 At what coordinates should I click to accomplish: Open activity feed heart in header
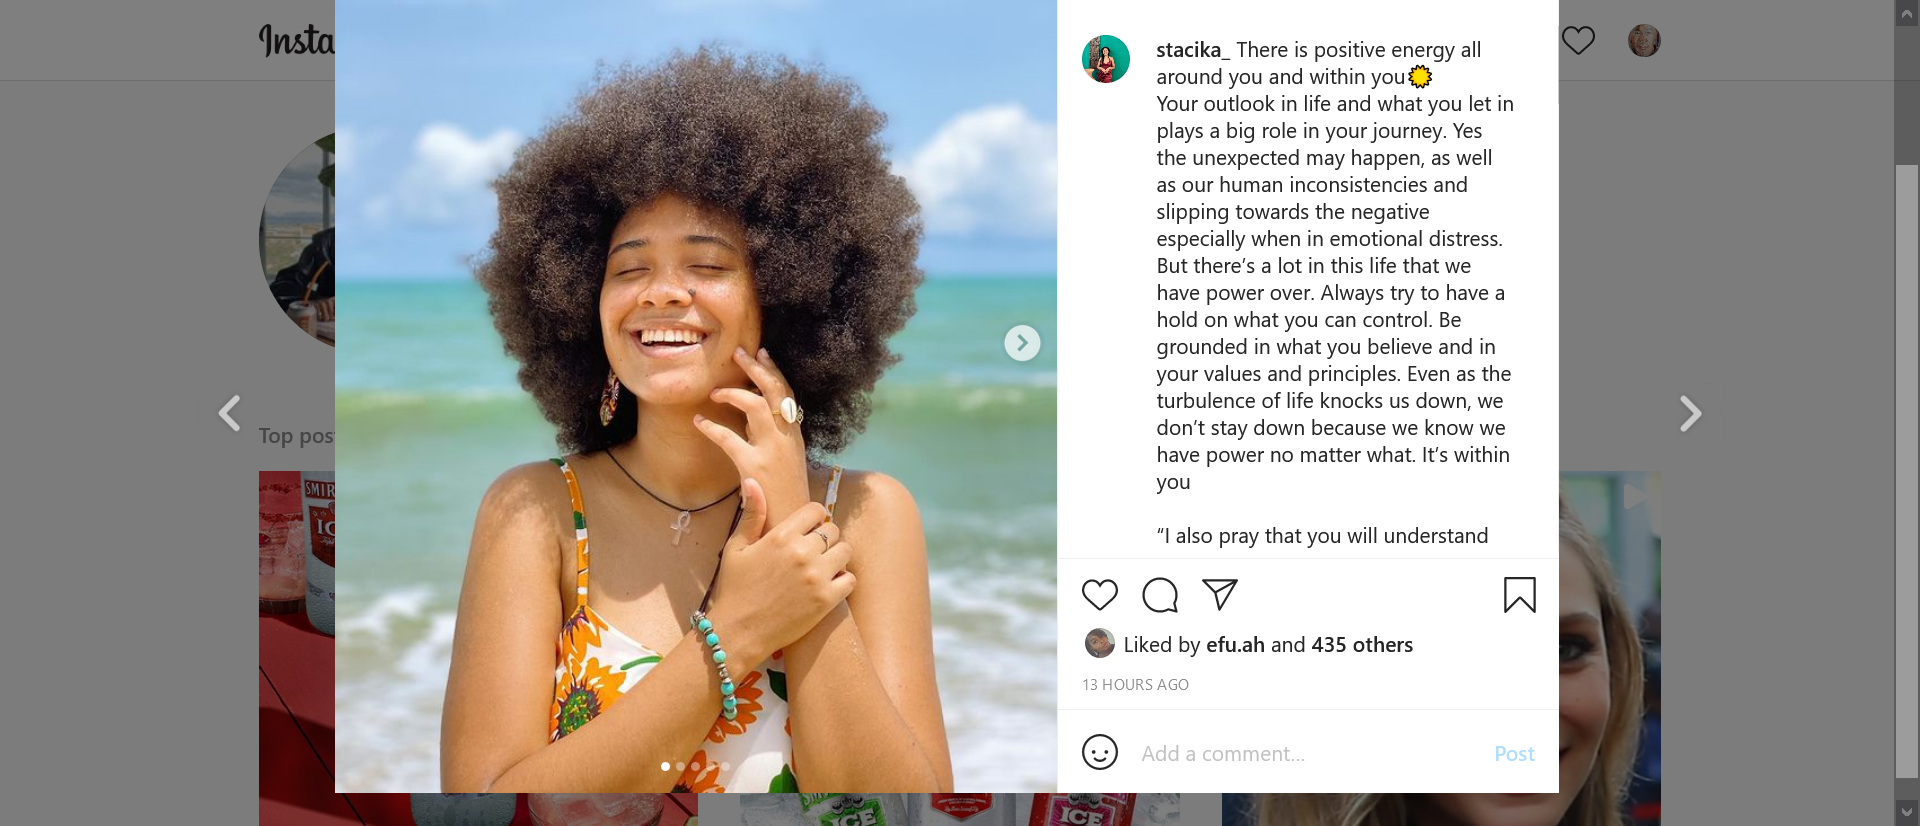1578,41
